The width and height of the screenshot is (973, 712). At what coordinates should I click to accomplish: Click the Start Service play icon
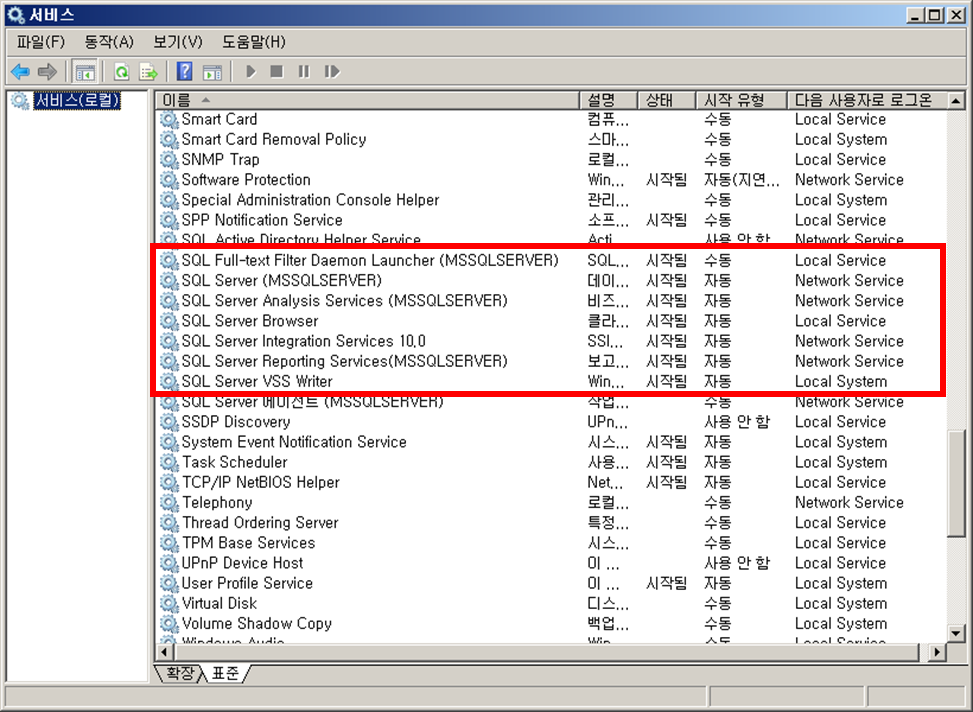pyautogui.click(x=251, y=72)
